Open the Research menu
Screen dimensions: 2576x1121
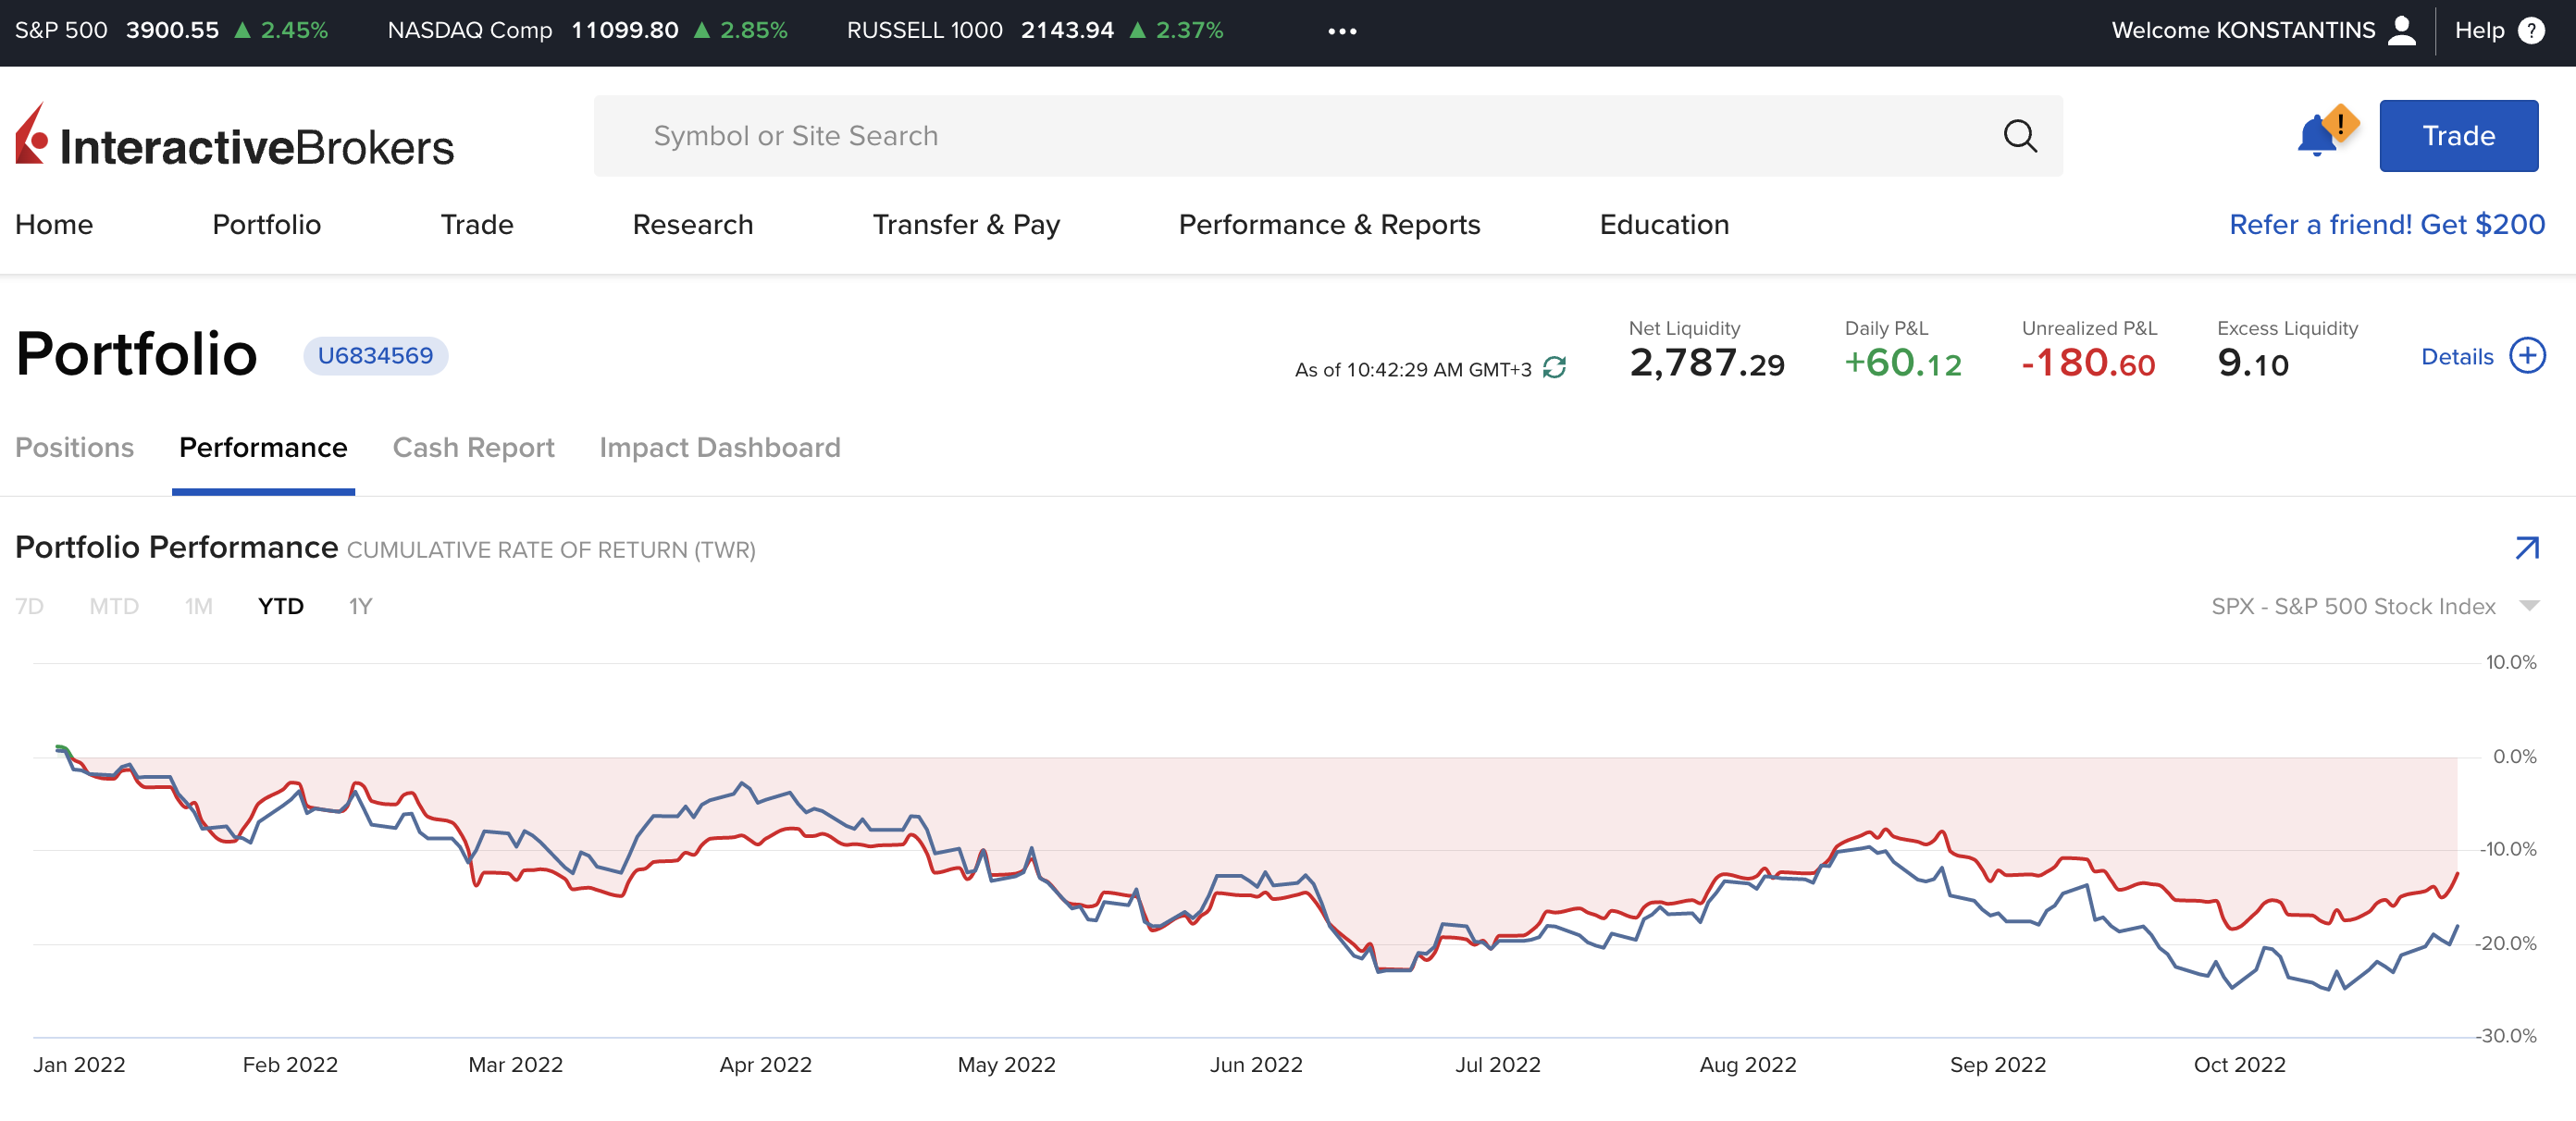coord(693,225)
